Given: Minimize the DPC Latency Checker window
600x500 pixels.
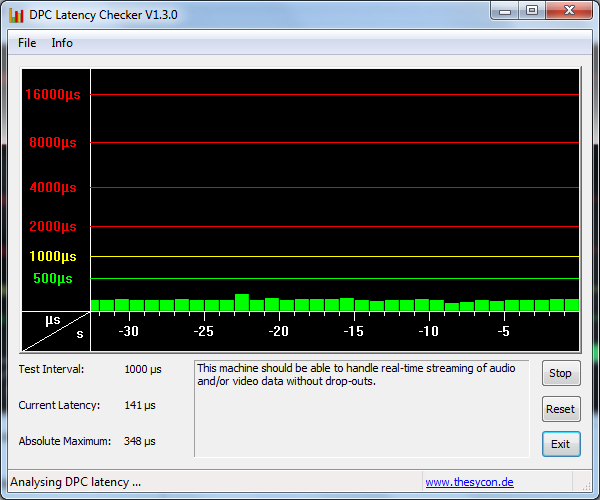Looking at the screenshot, I should click(x=505, y=11).
